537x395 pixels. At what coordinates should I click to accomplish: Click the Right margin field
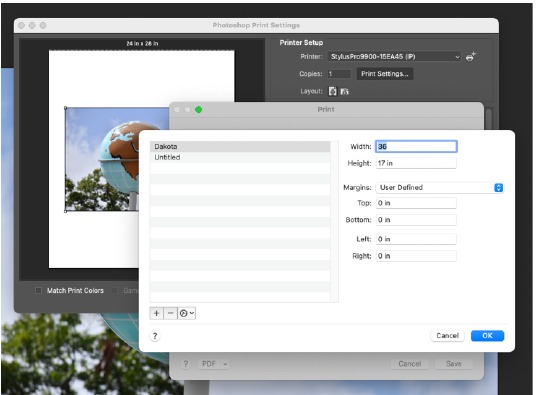[416, 256]
